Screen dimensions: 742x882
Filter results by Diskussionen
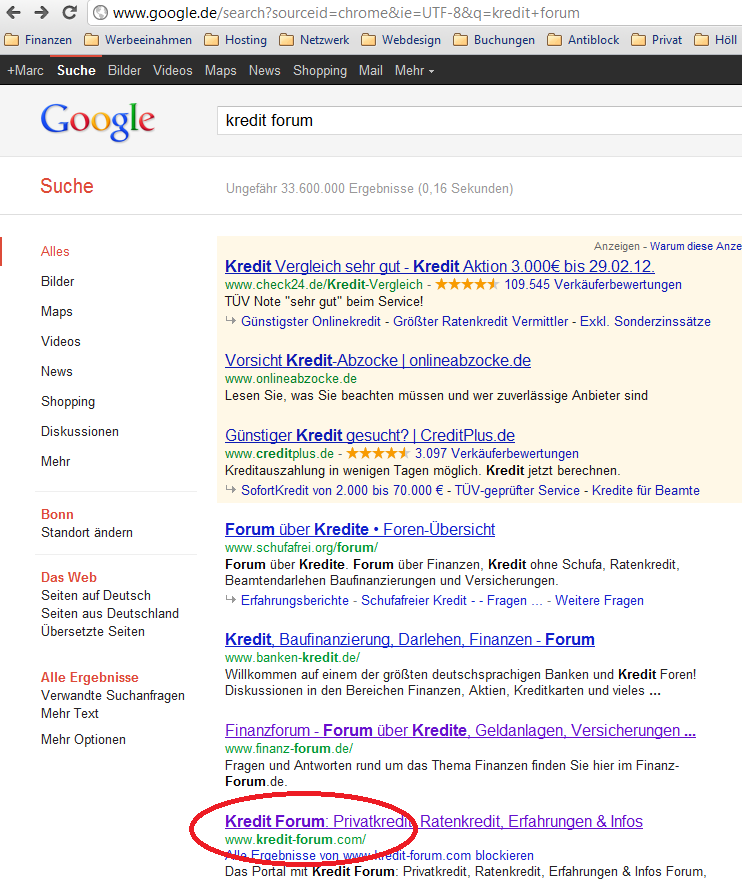click(x=80, y=431)
